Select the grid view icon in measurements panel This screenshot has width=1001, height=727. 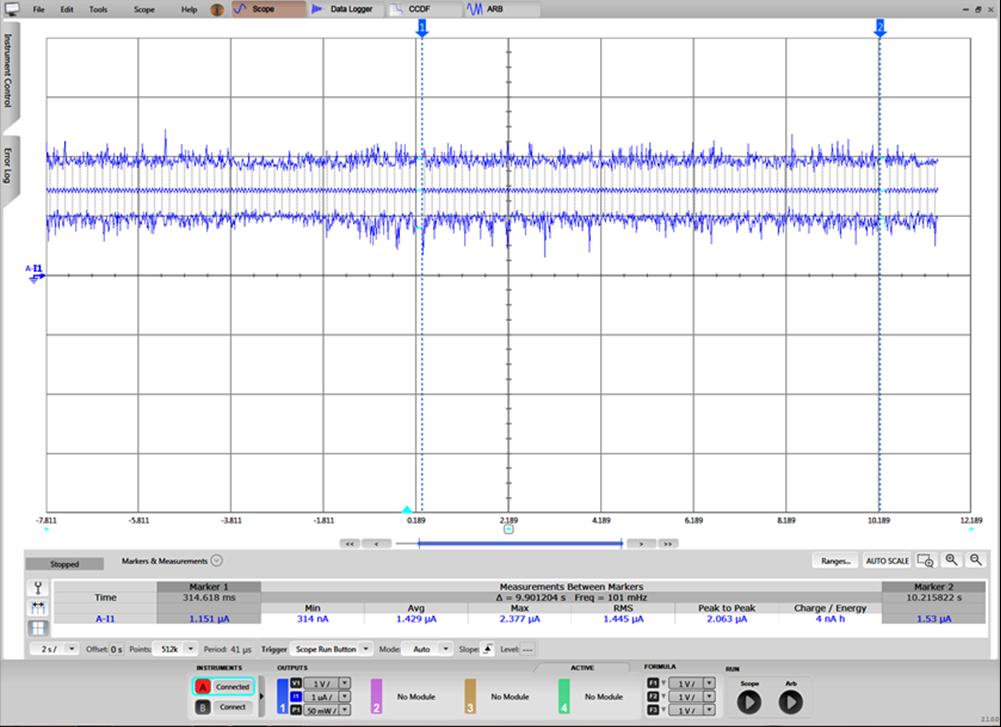point(39,628)
